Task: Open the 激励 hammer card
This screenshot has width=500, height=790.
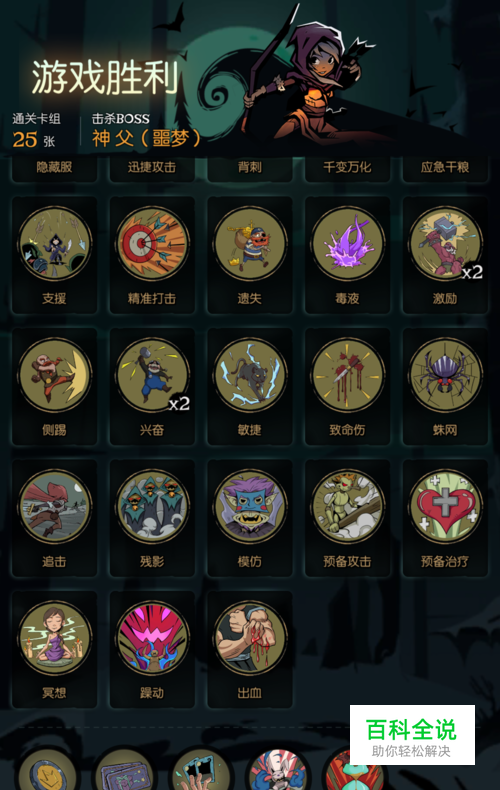Action: (x=446, y=243)
